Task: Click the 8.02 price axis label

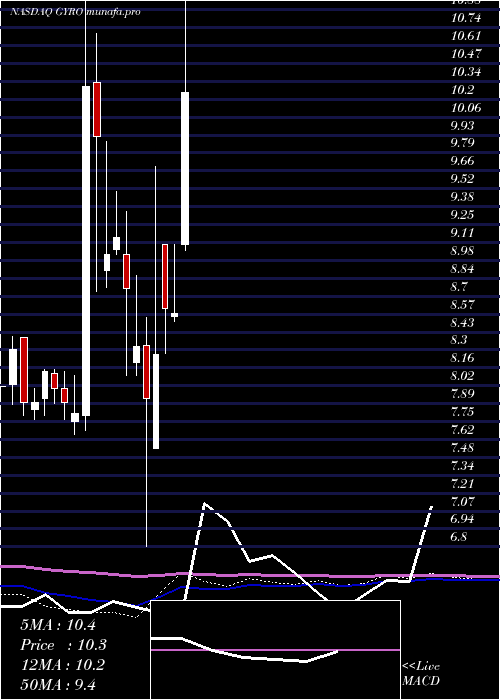Action: (462, 376)
